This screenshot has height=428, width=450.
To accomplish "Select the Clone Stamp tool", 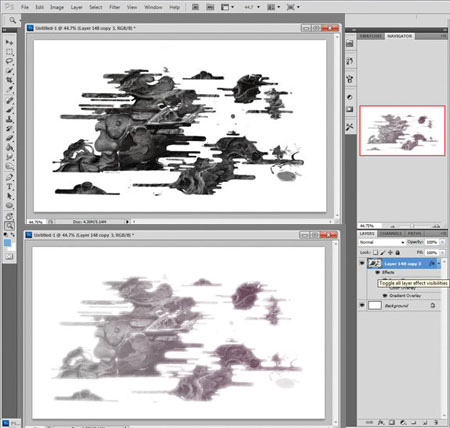I will pos(9,119).
